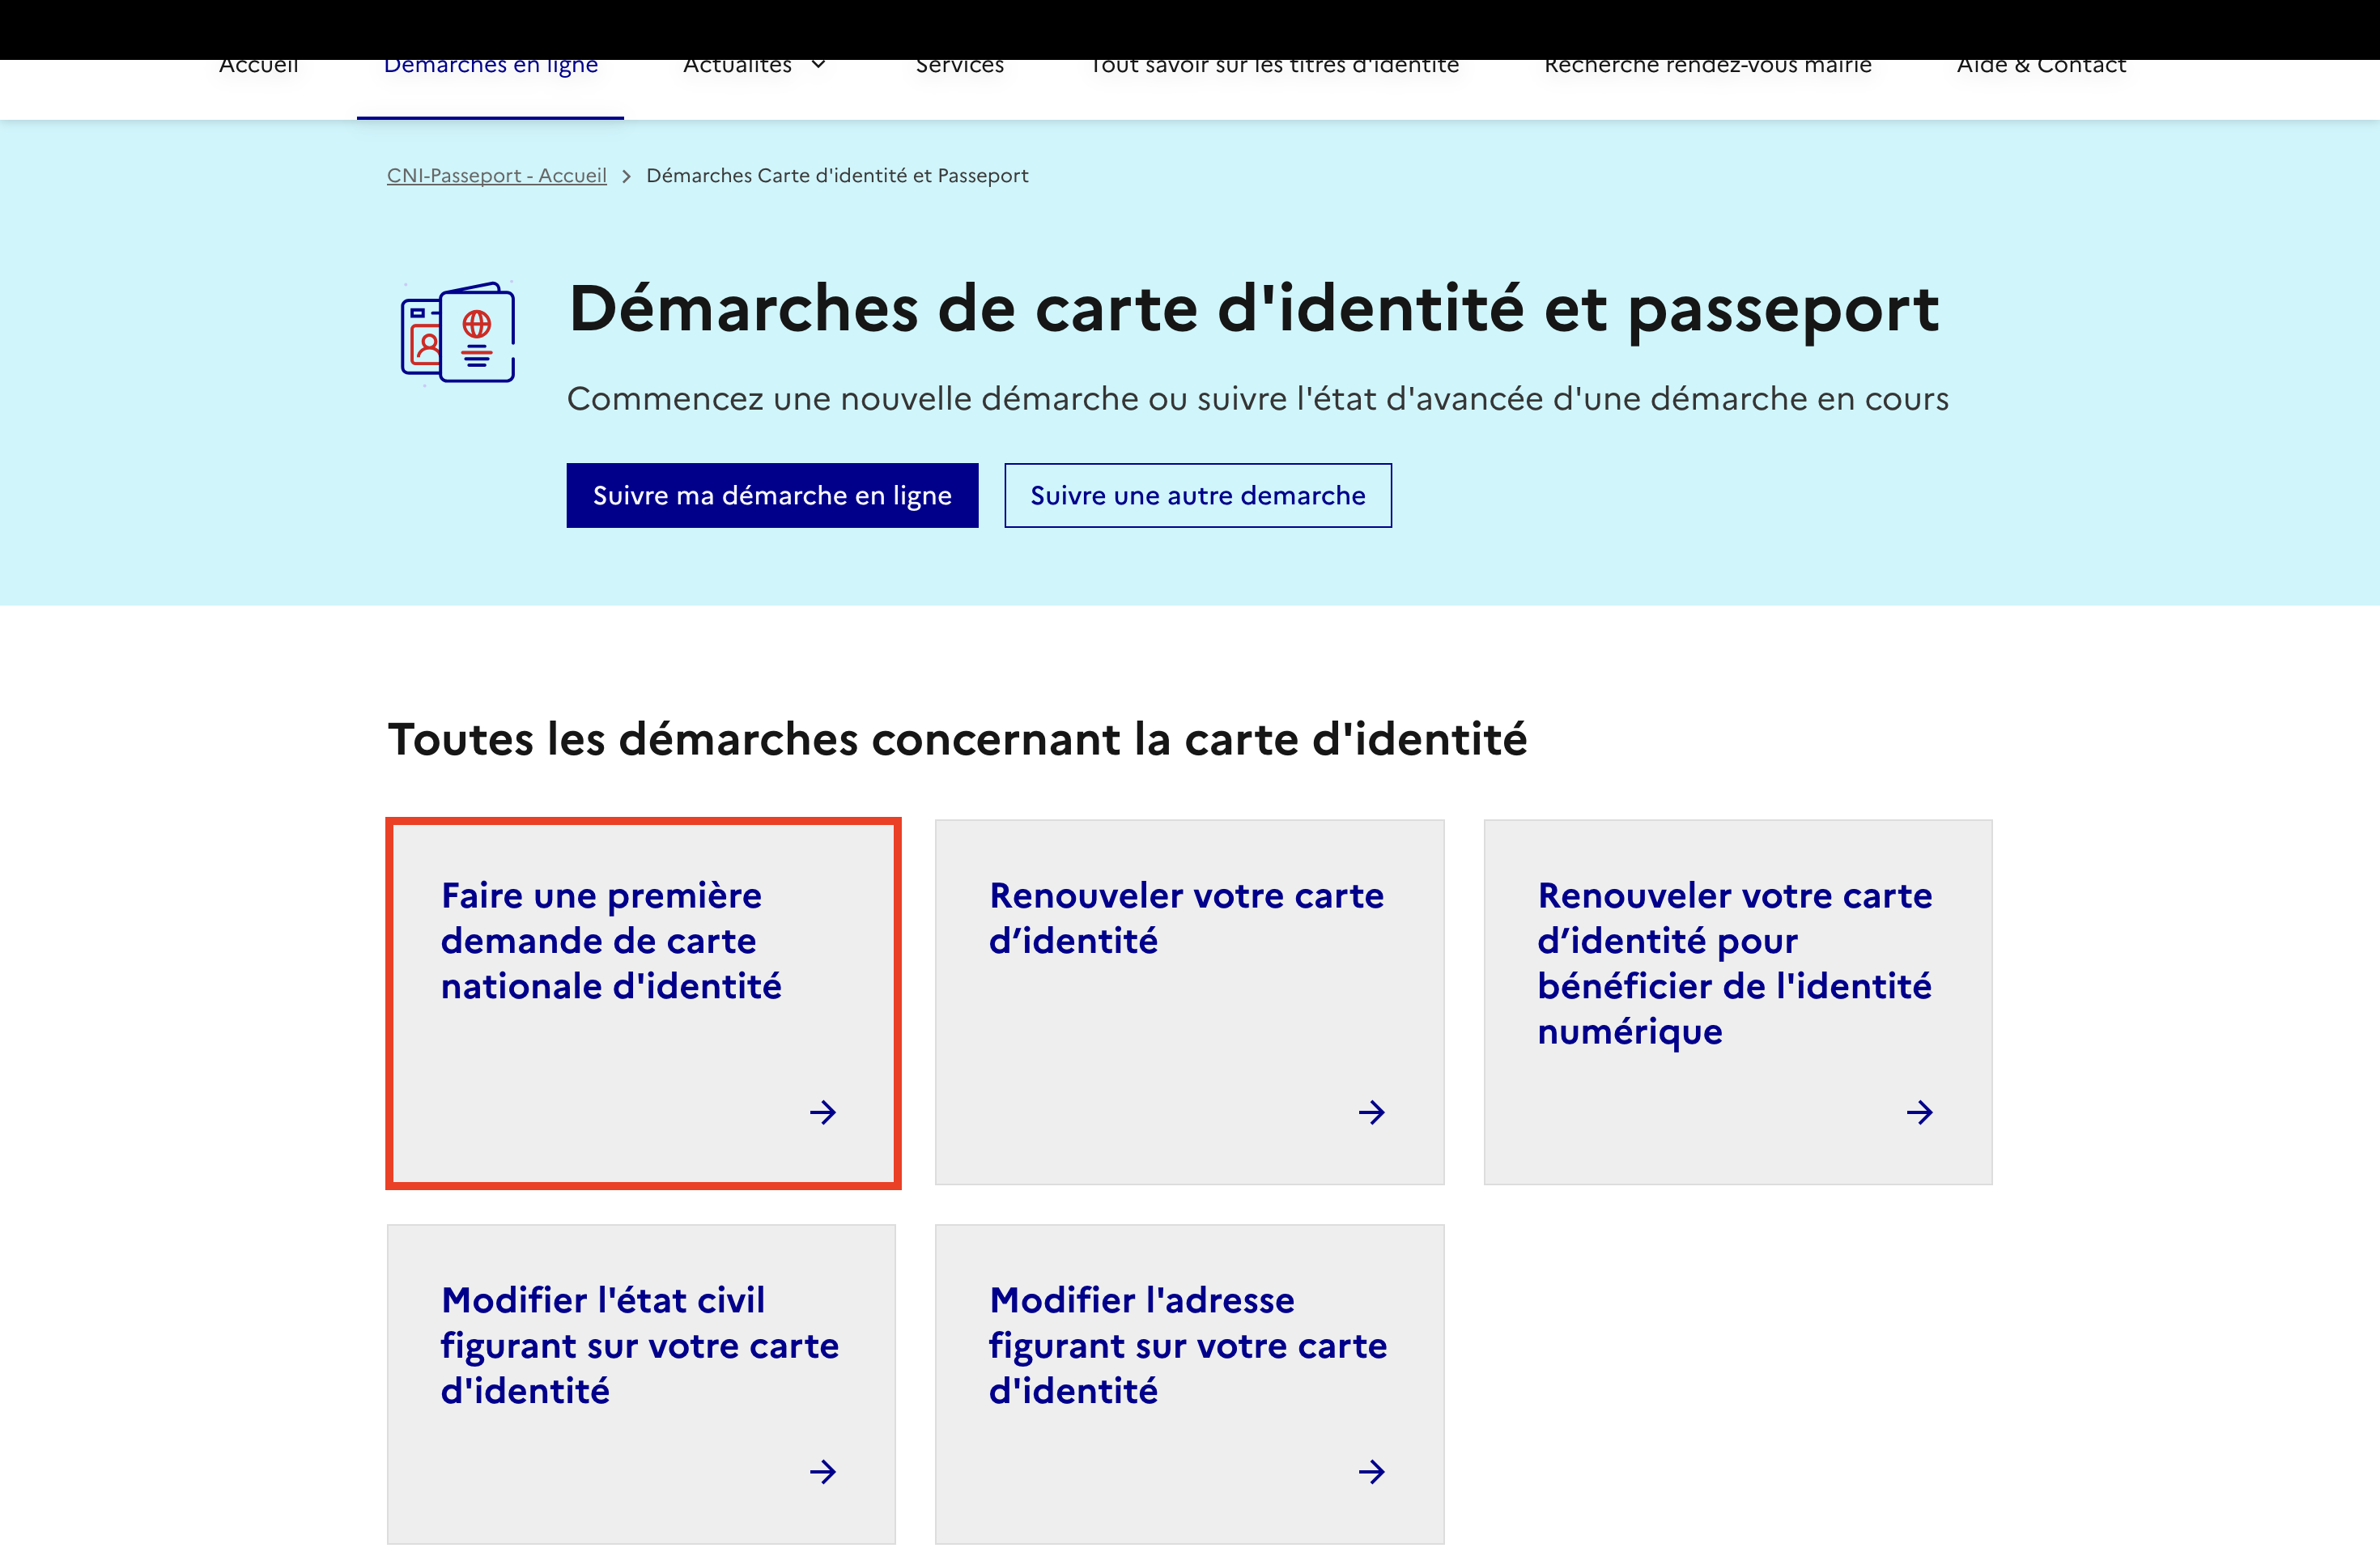This screenshot has width=2380, height=1548.
Task: Click the arrow on the Renouveler votre carte card
Action: tap(1372, 1112)
